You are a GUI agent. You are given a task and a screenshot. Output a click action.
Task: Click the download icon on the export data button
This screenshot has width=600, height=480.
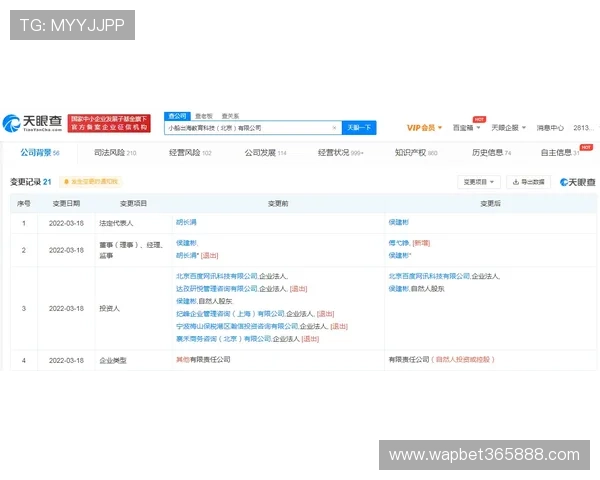[516, 182]
